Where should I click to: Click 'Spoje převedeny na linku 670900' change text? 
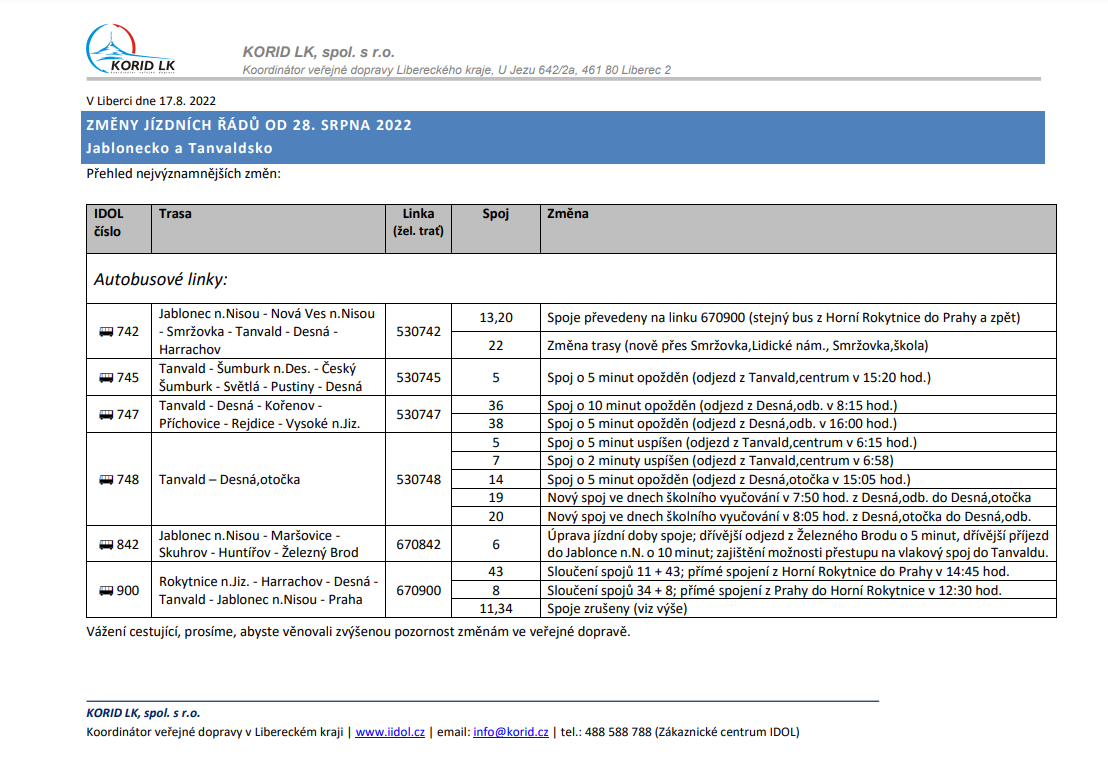(x=784, y=318)
